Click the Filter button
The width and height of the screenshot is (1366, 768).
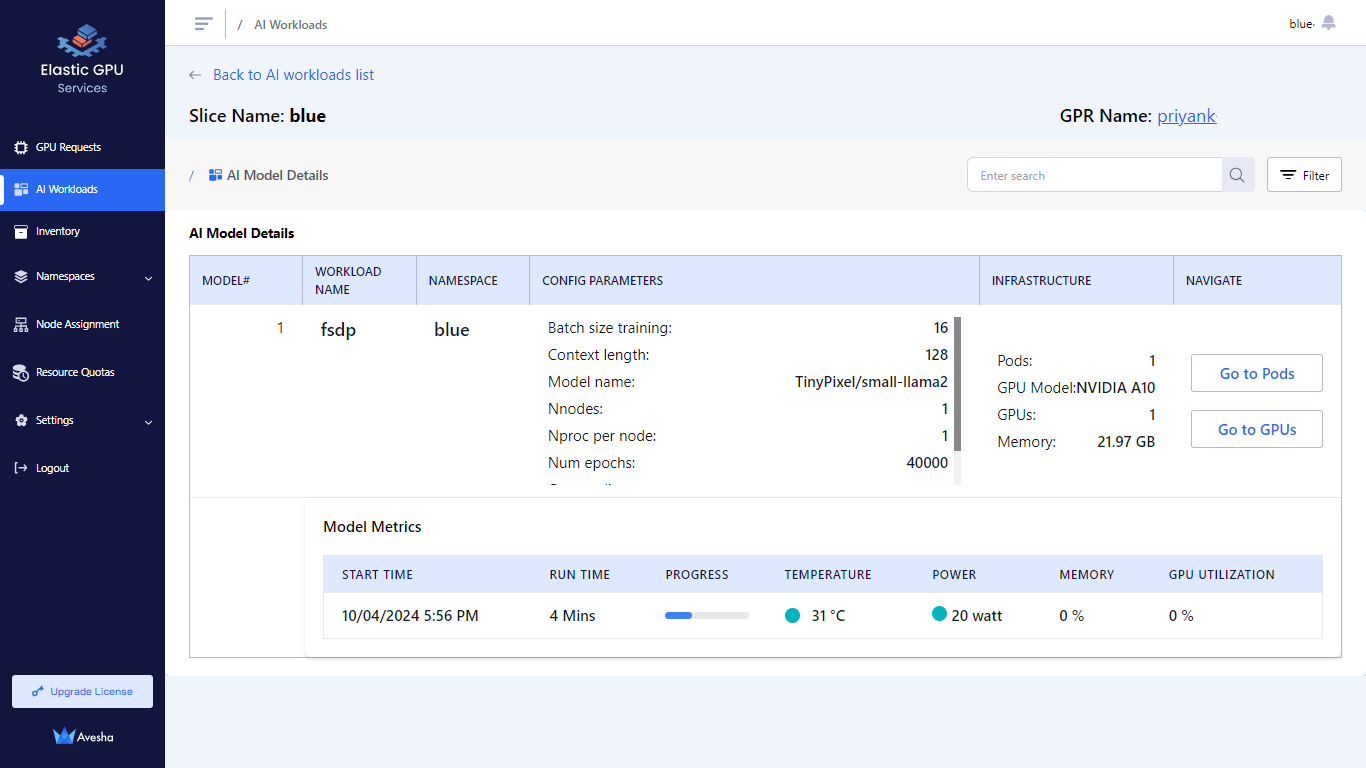tap(1304, 175)
